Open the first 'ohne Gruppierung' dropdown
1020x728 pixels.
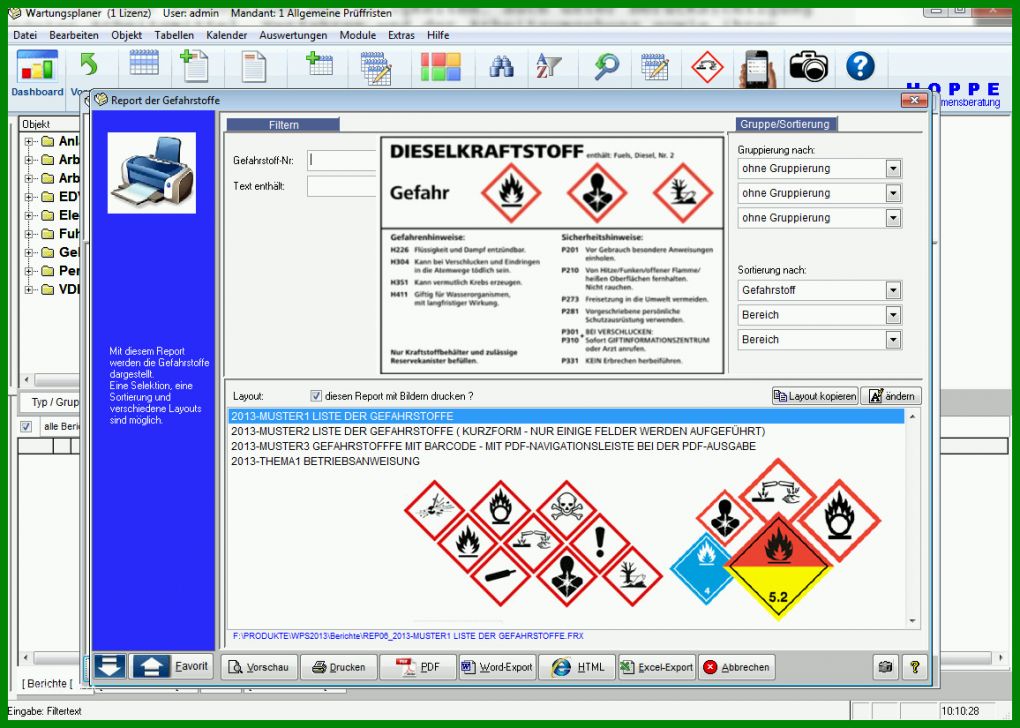(x=893, y=169)
